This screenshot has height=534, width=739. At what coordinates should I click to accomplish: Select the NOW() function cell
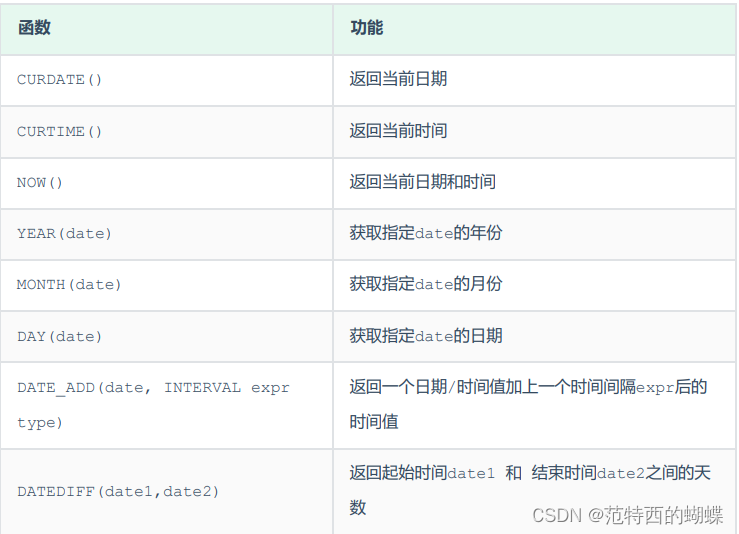[x=167, y=184]
